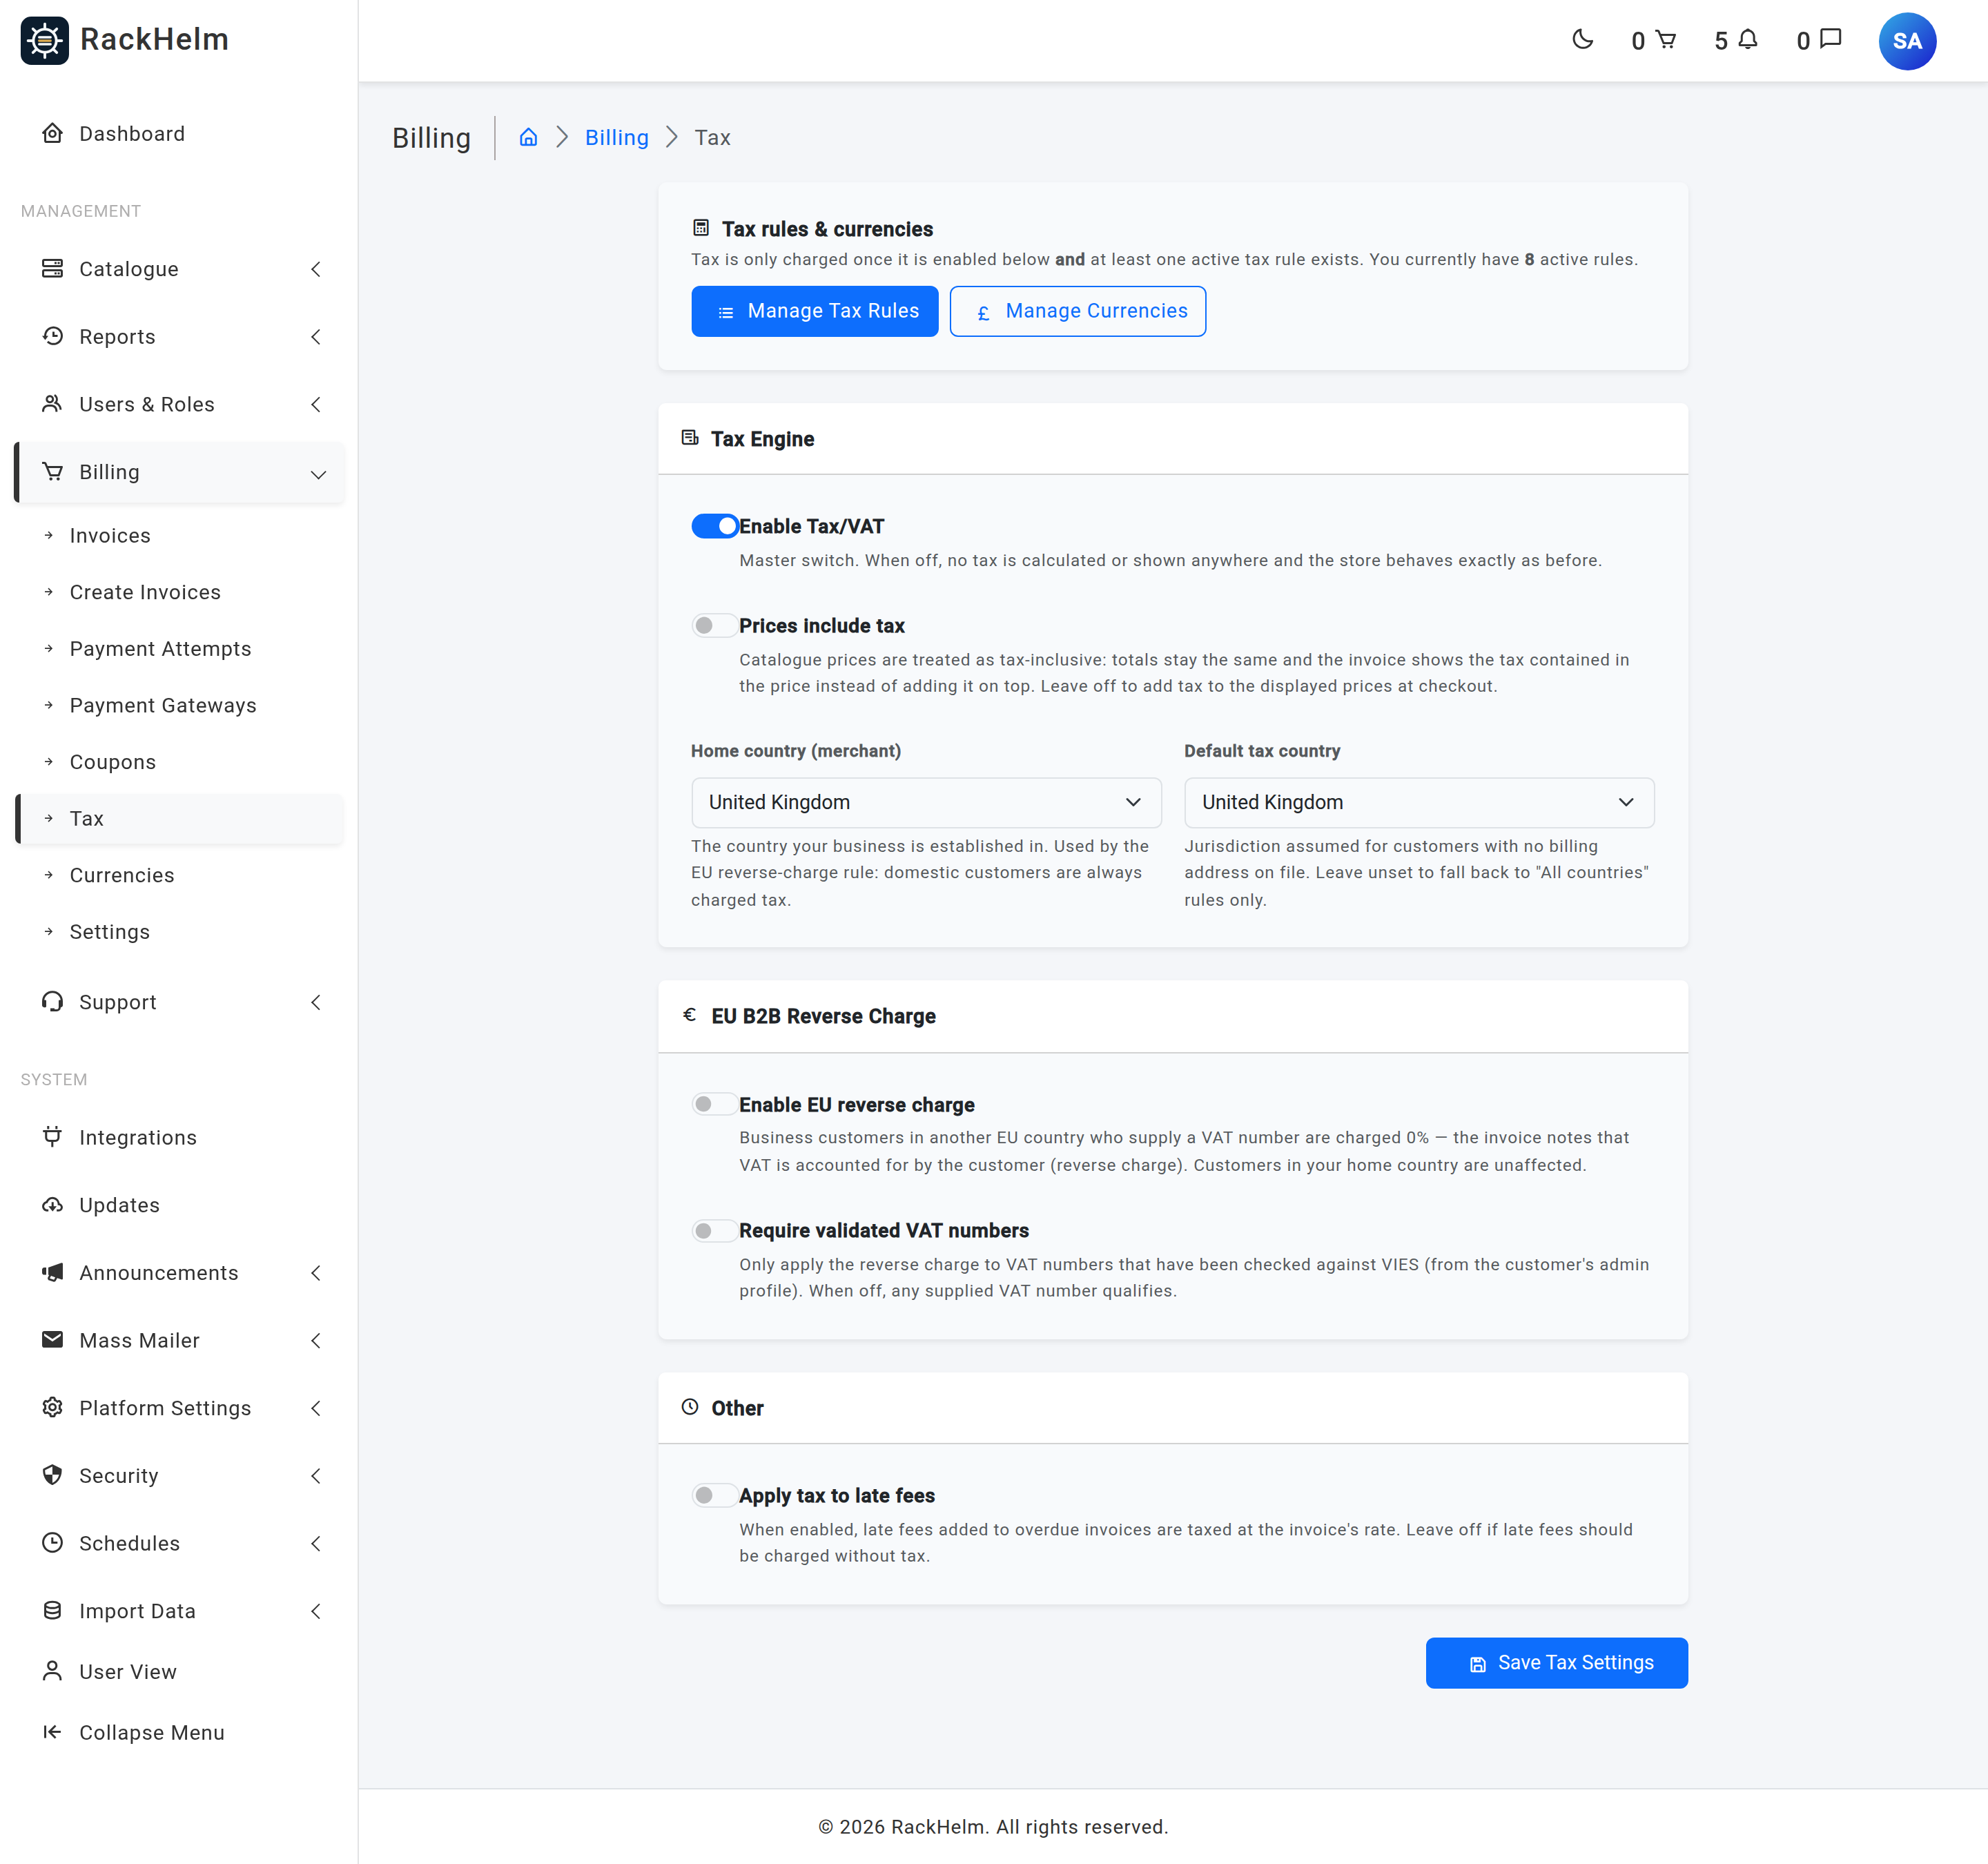
Task: Toggle Apply tax to late fees
Action: 715,1495
